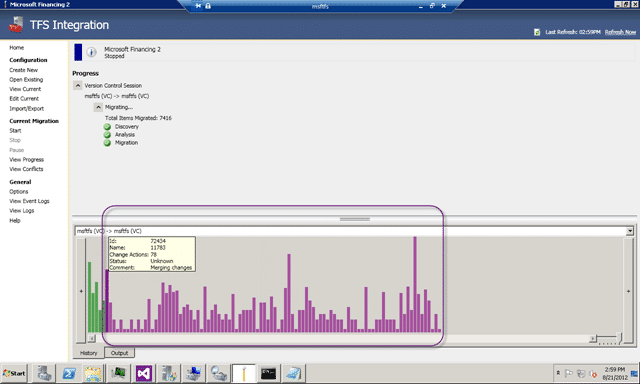Open Help in sidebar

tap(15, 220)
